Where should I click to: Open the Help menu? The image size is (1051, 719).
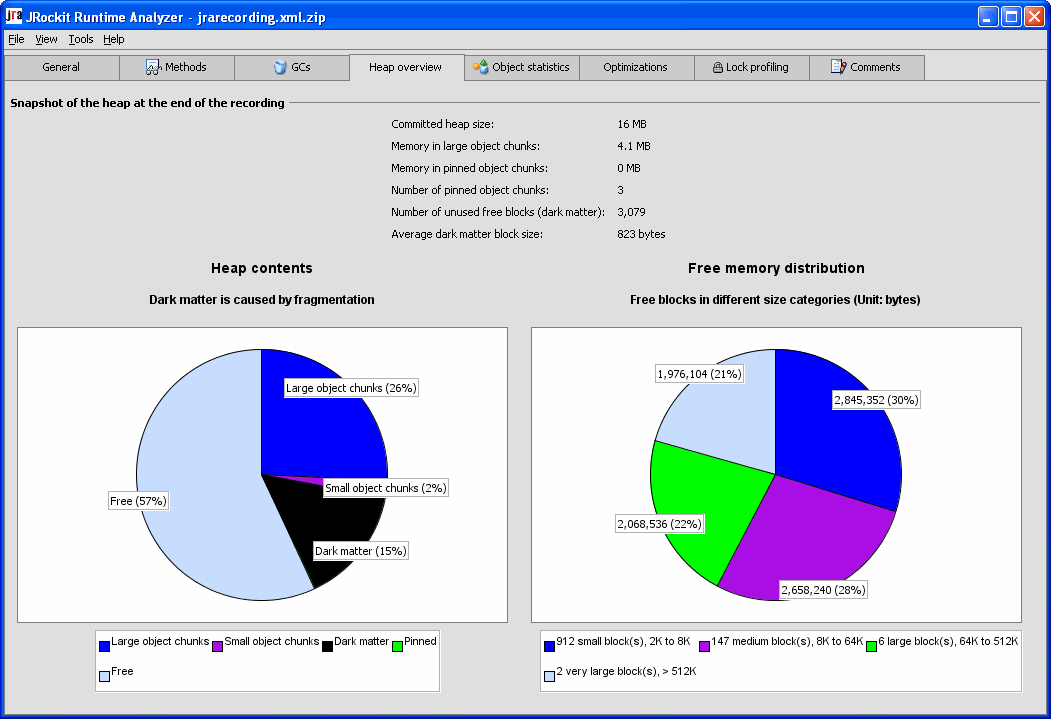pyautogui.click(x=114, y=39)
